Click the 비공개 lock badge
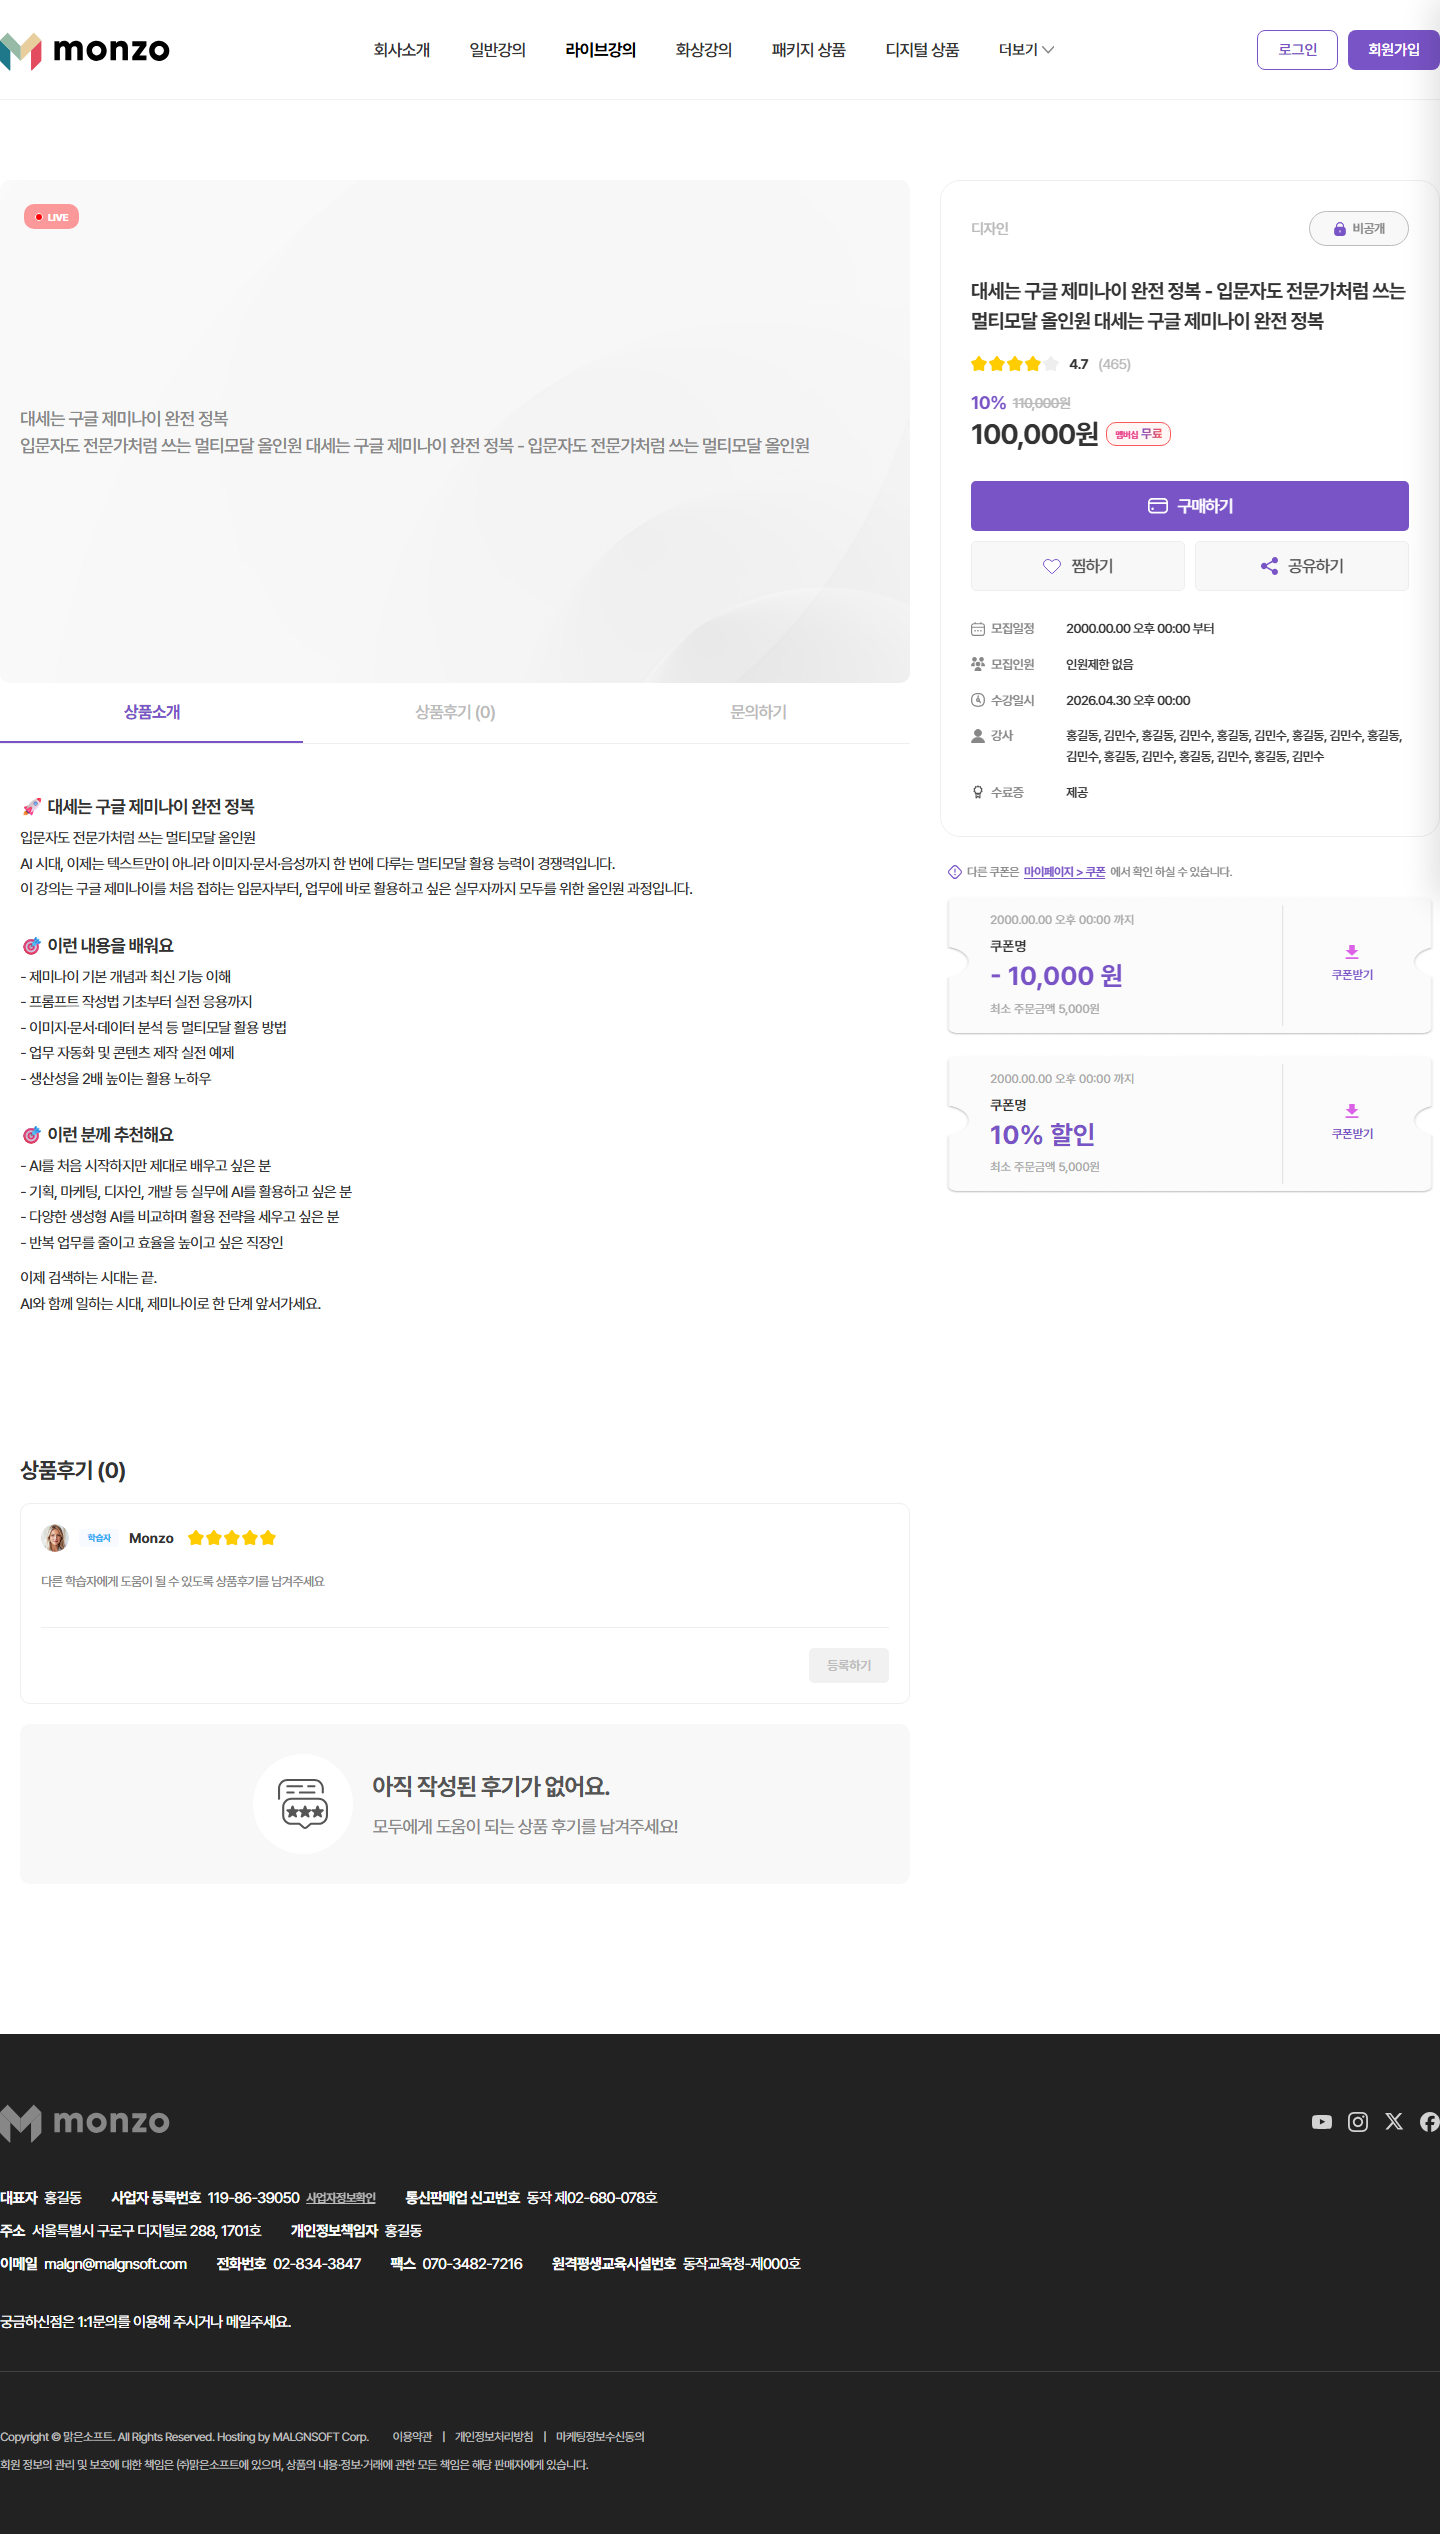This screenshot has height=2534, width=1440. [x=1358, y=228]
